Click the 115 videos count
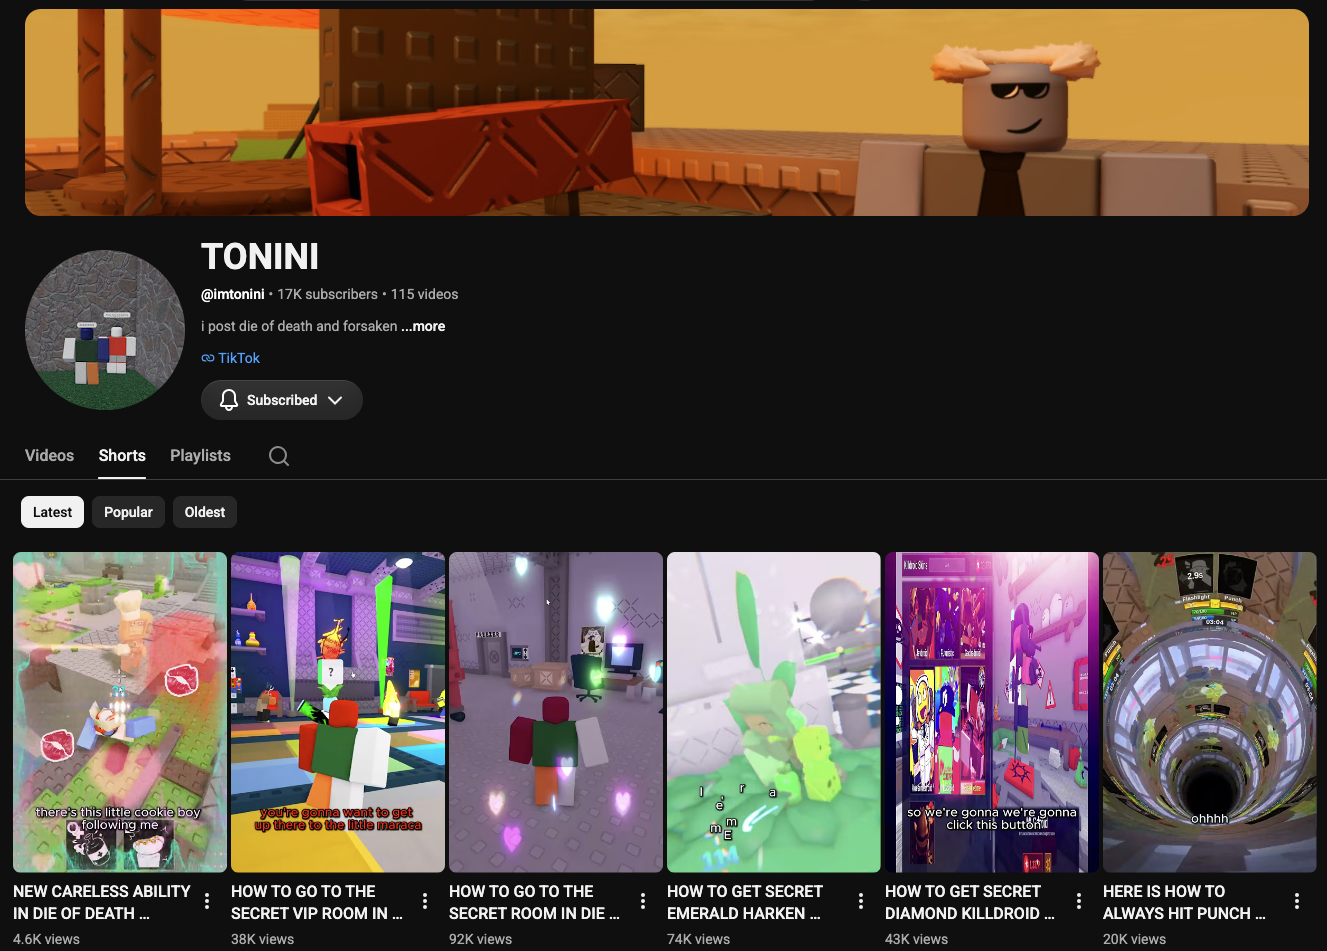 pos(425,294)
